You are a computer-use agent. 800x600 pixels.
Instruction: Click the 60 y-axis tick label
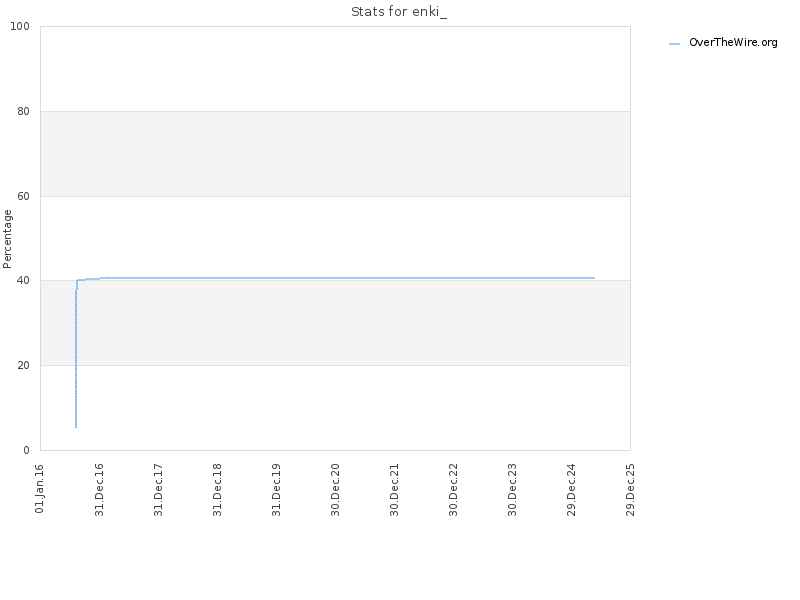23,196
